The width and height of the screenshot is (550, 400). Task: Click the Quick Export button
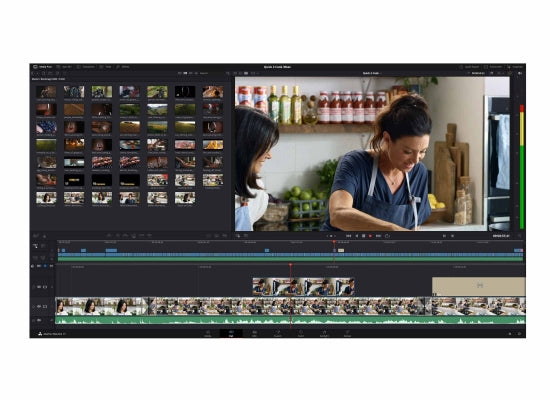[x=469, y=67]
